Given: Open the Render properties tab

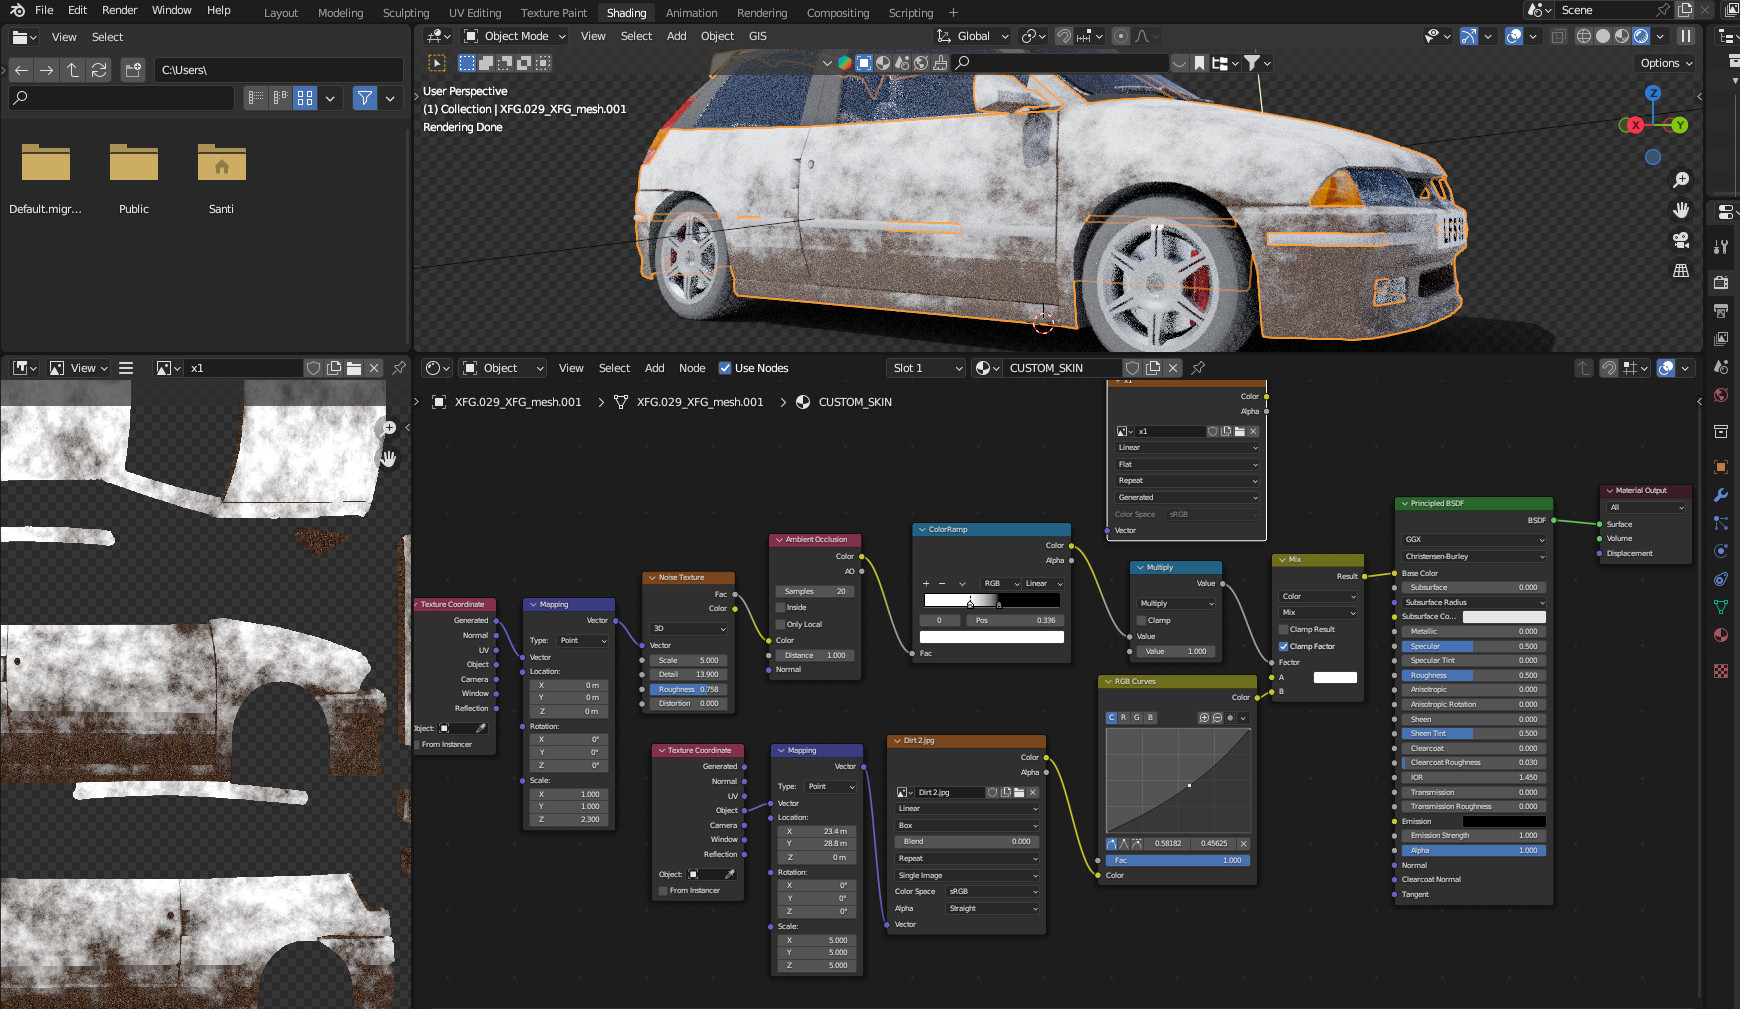Looking at the screenshot, I should (1721, 283).
